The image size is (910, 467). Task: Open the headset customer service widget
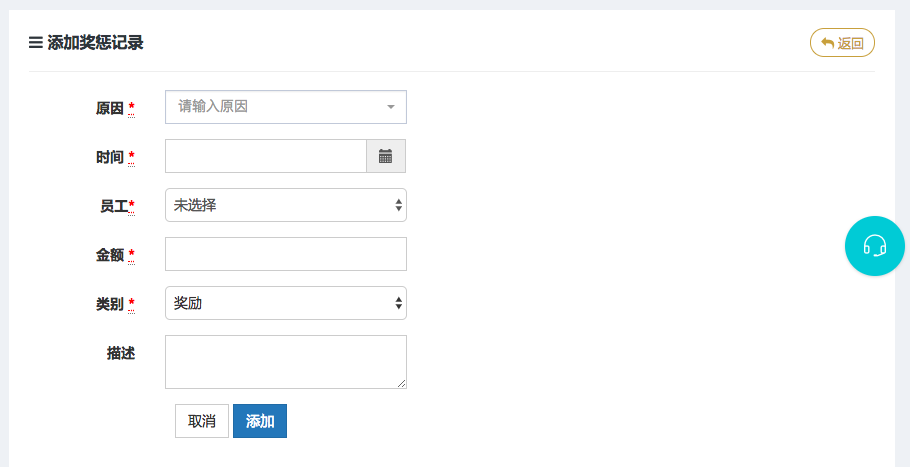(875, 246)
